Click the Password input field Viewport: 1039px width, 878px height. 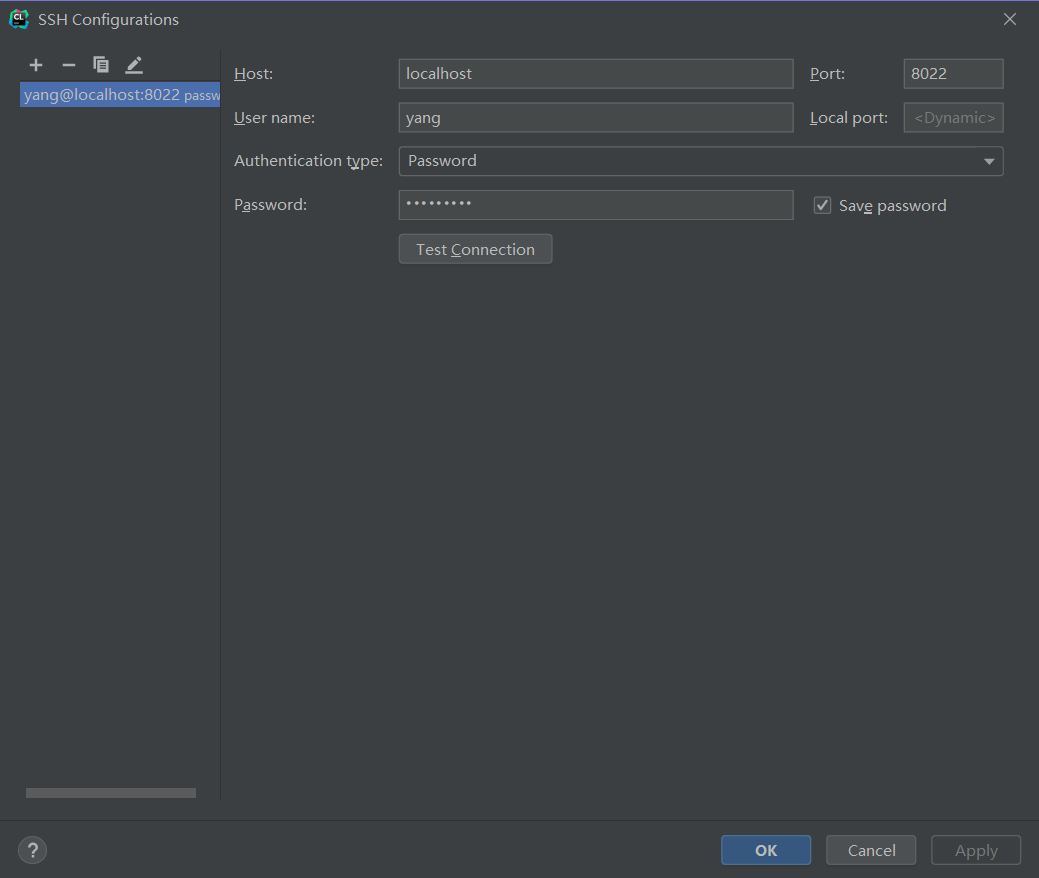(596, 205)
